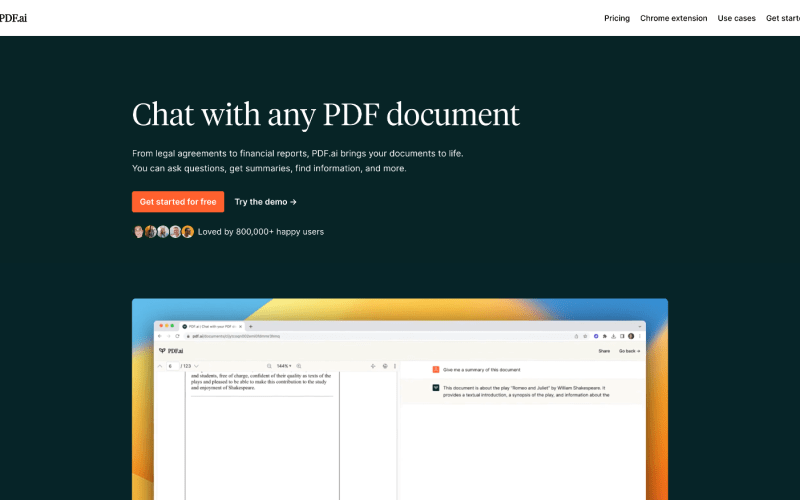Click Go back in the demo preview

[629, 351]
